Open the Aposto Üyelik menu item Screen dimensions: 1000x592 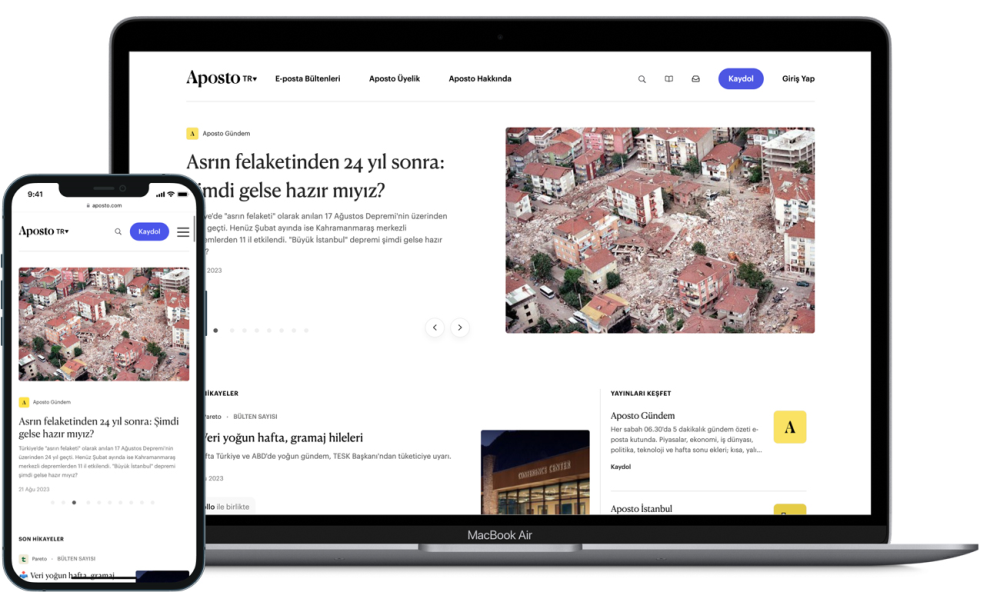pos(394,79)
